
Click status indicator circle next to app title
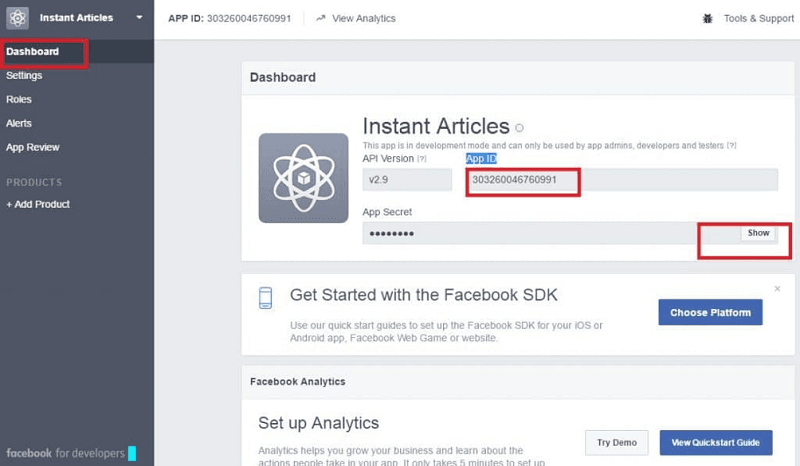point(519,128)
